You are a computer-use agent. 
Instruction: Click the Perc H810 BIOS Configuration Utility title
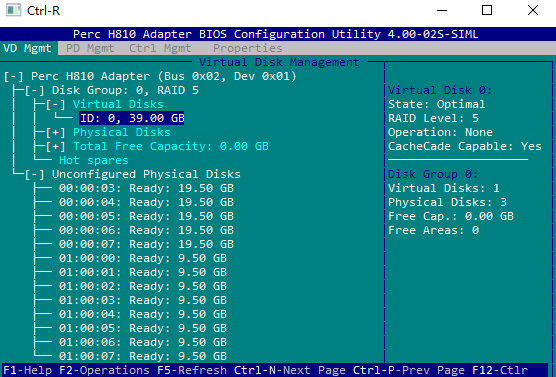[x=276, y=34]
